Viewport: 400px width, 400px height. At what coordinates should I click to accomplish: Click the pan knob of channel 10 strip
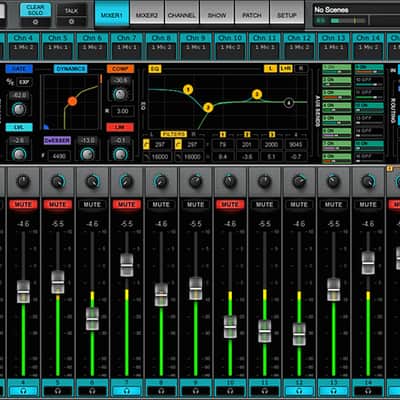click(230, 181)
